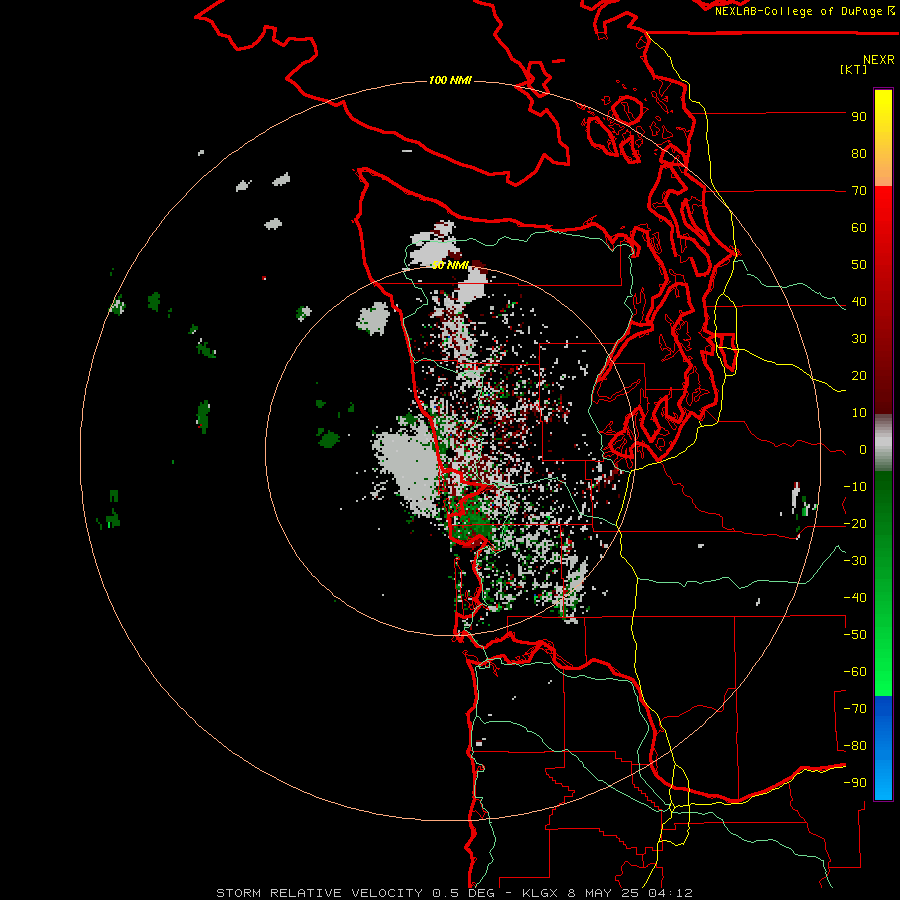This screenshot has width=900, height=900.
Task: Click the 50 NMI range ring label
Action: [451, 265]
